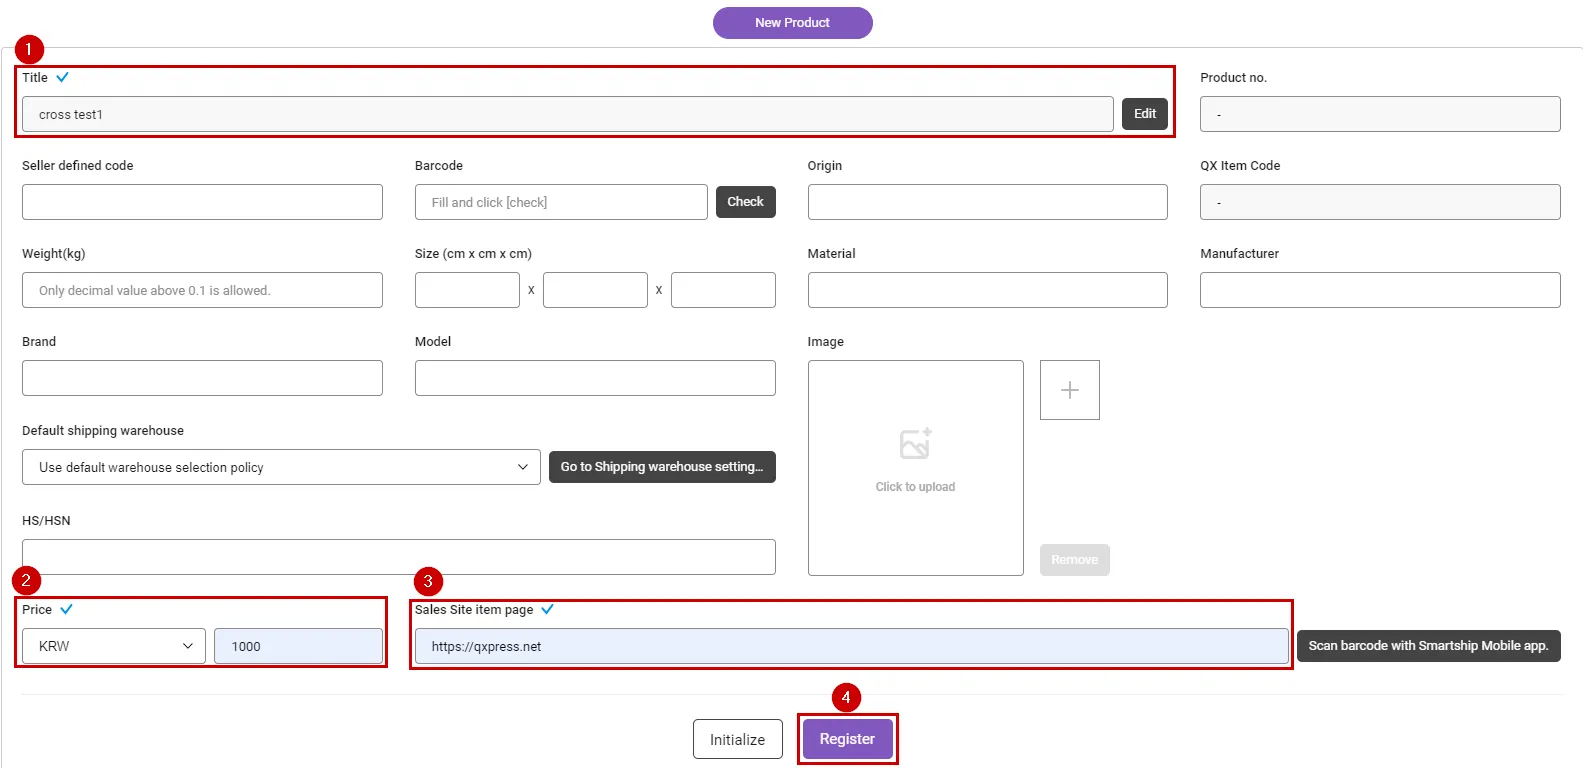Click the Price amount field showing 1000
Image resolution: width=1583 pixels, height=768 pixels.
click(298, 646)
